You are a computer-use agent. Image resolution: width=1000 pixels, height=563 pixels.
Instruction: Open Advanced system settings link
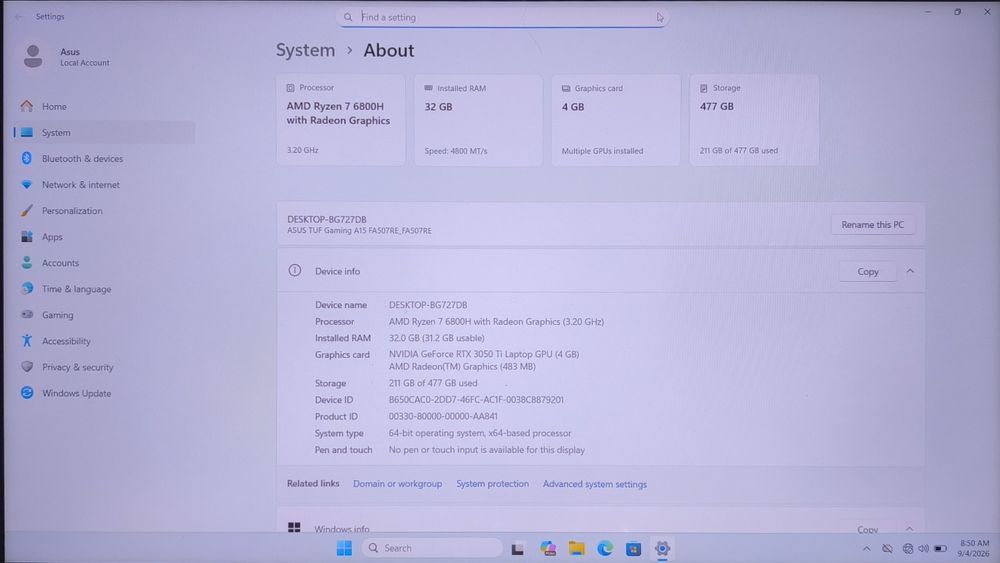594,485
